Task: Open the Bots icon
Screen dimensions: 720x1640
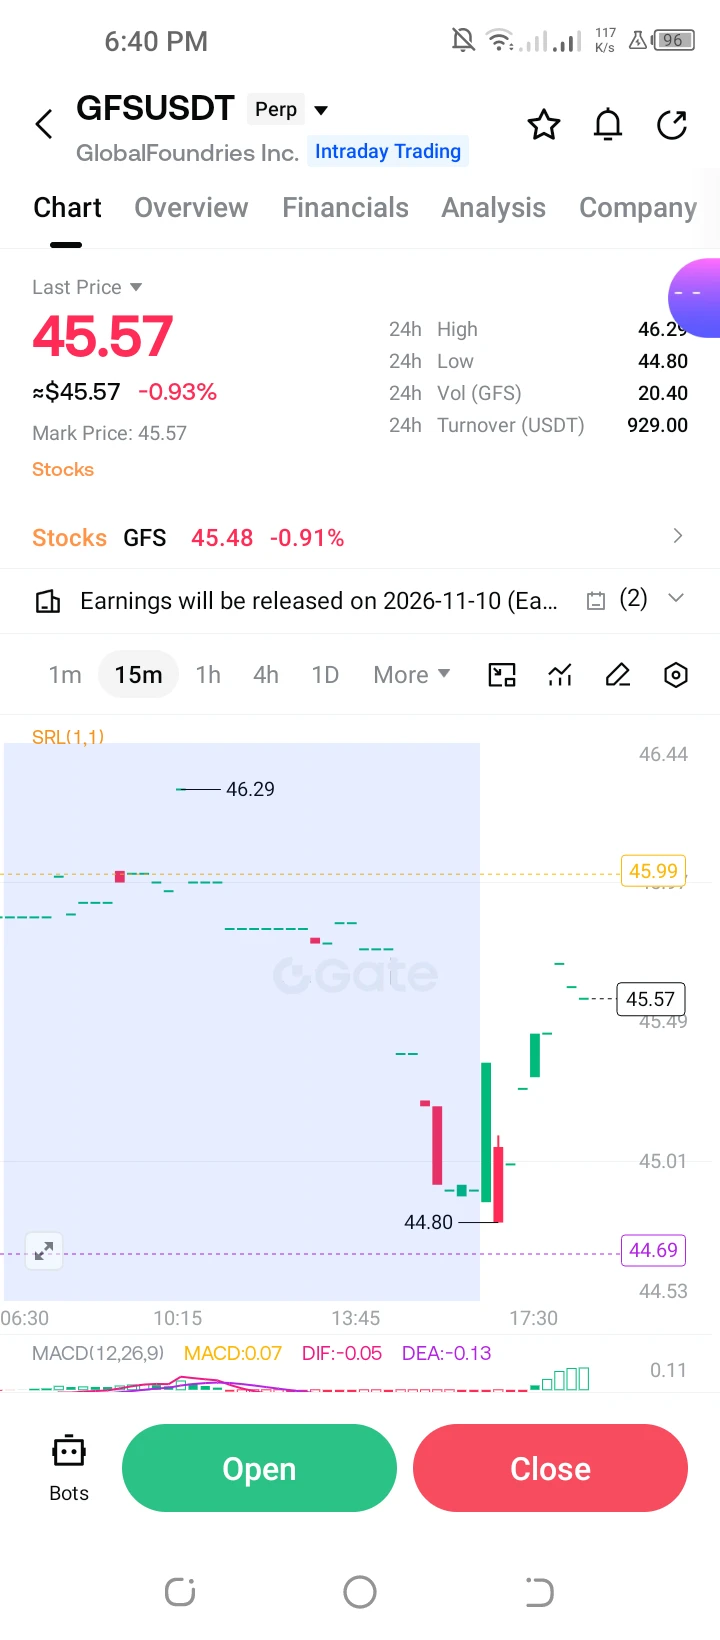Action: (x=69, y=1469)
